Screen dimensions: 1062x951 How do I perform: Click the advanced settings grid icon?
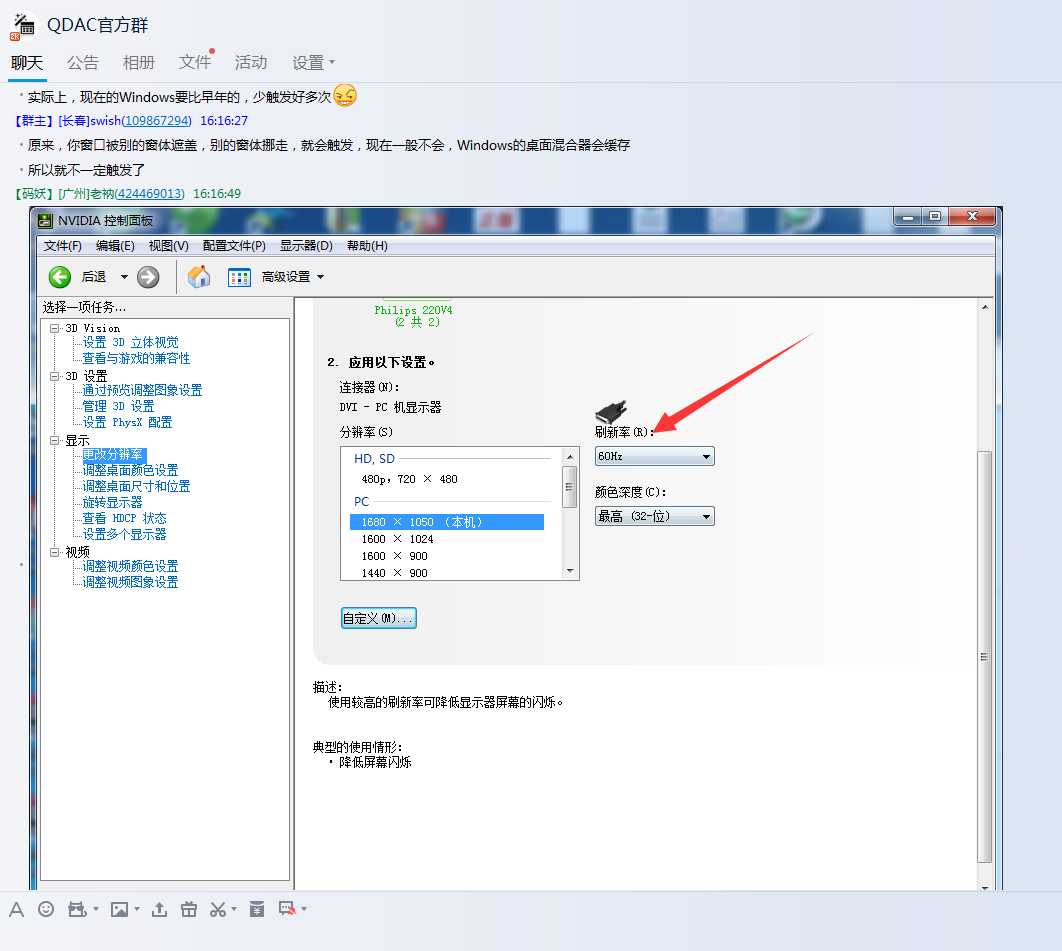tap(239, 277)
